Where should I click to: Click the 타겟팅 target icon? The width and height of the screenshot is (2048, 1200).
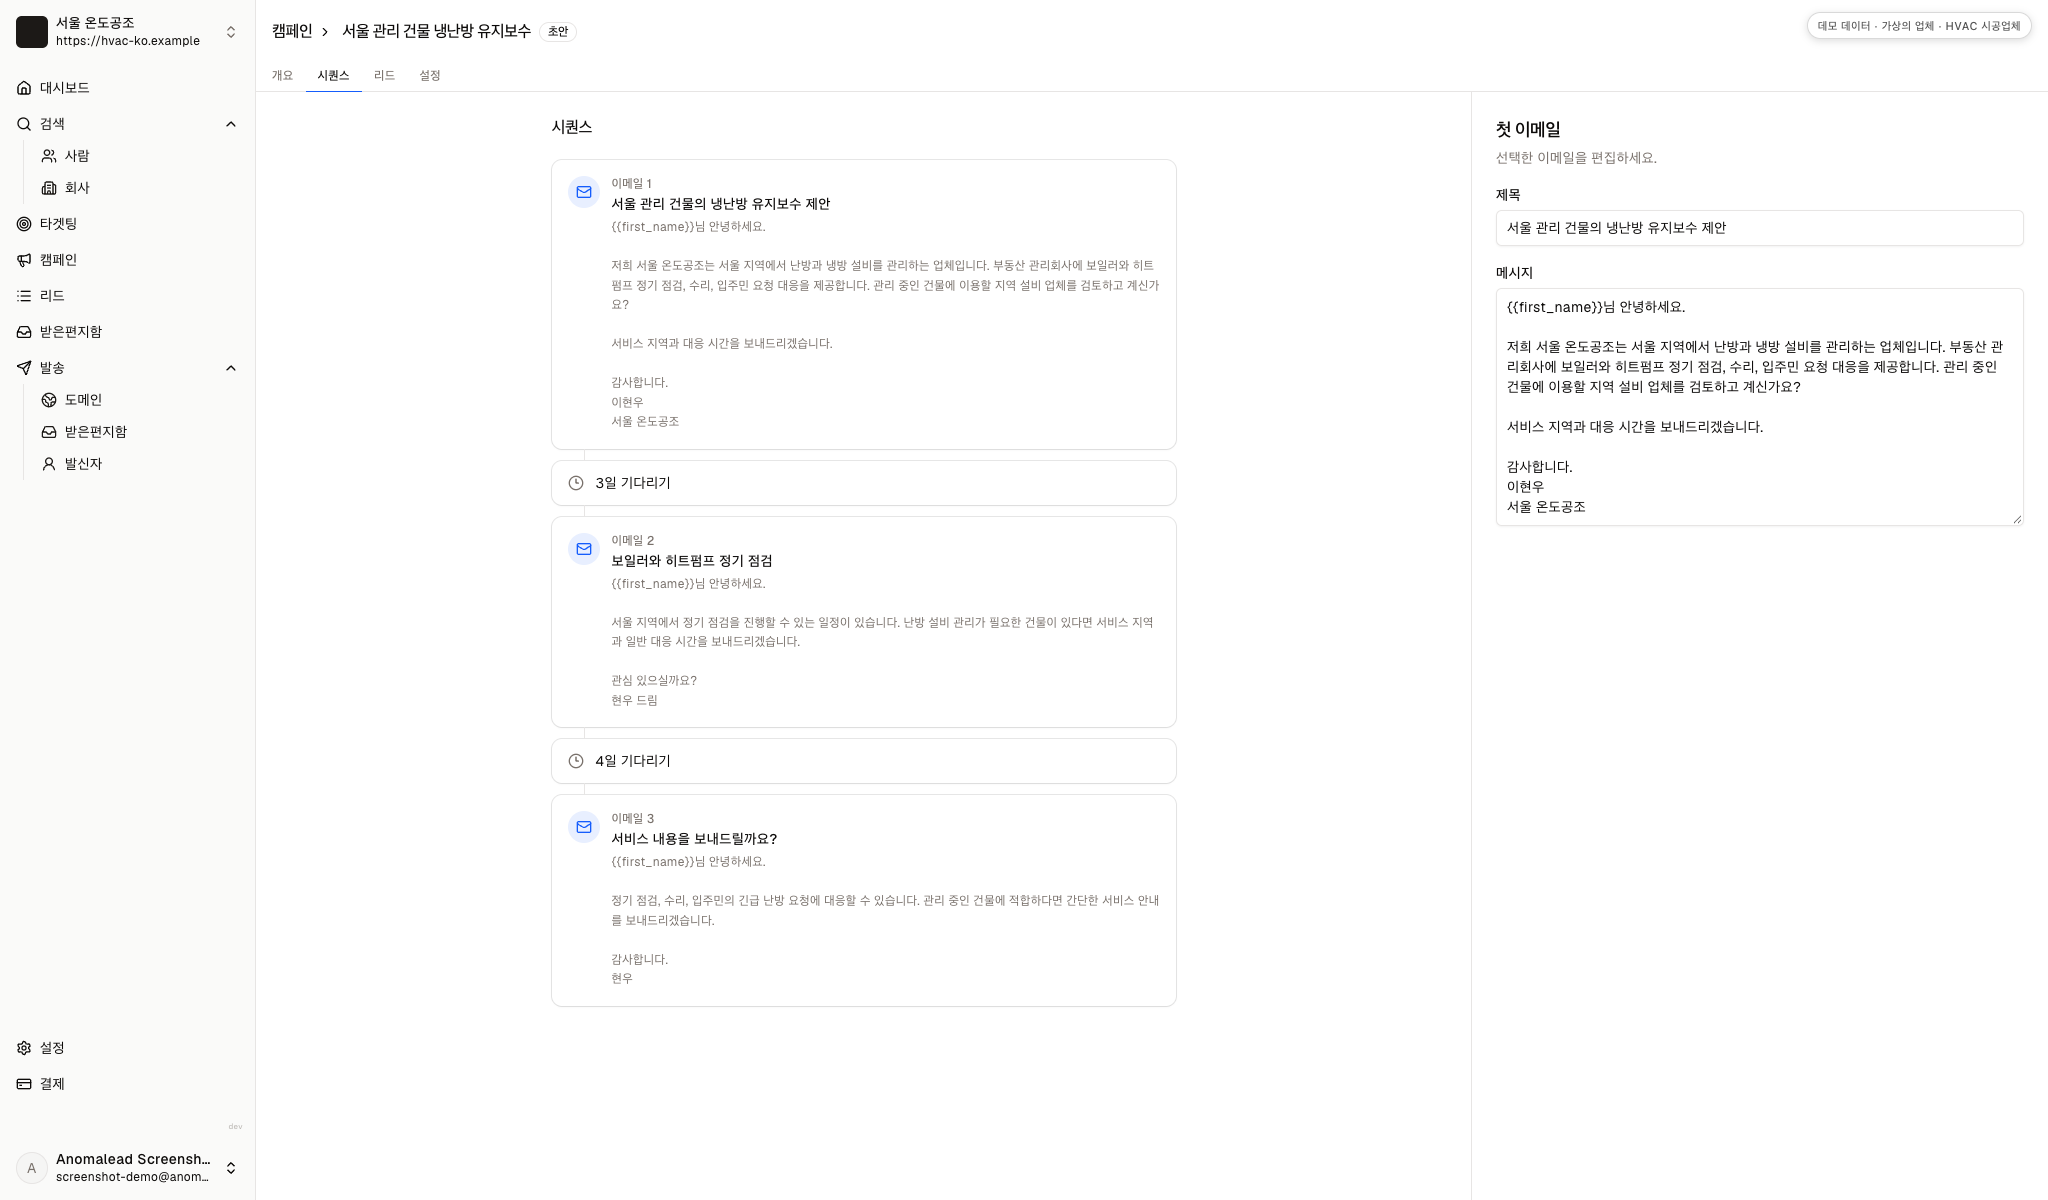24,224
